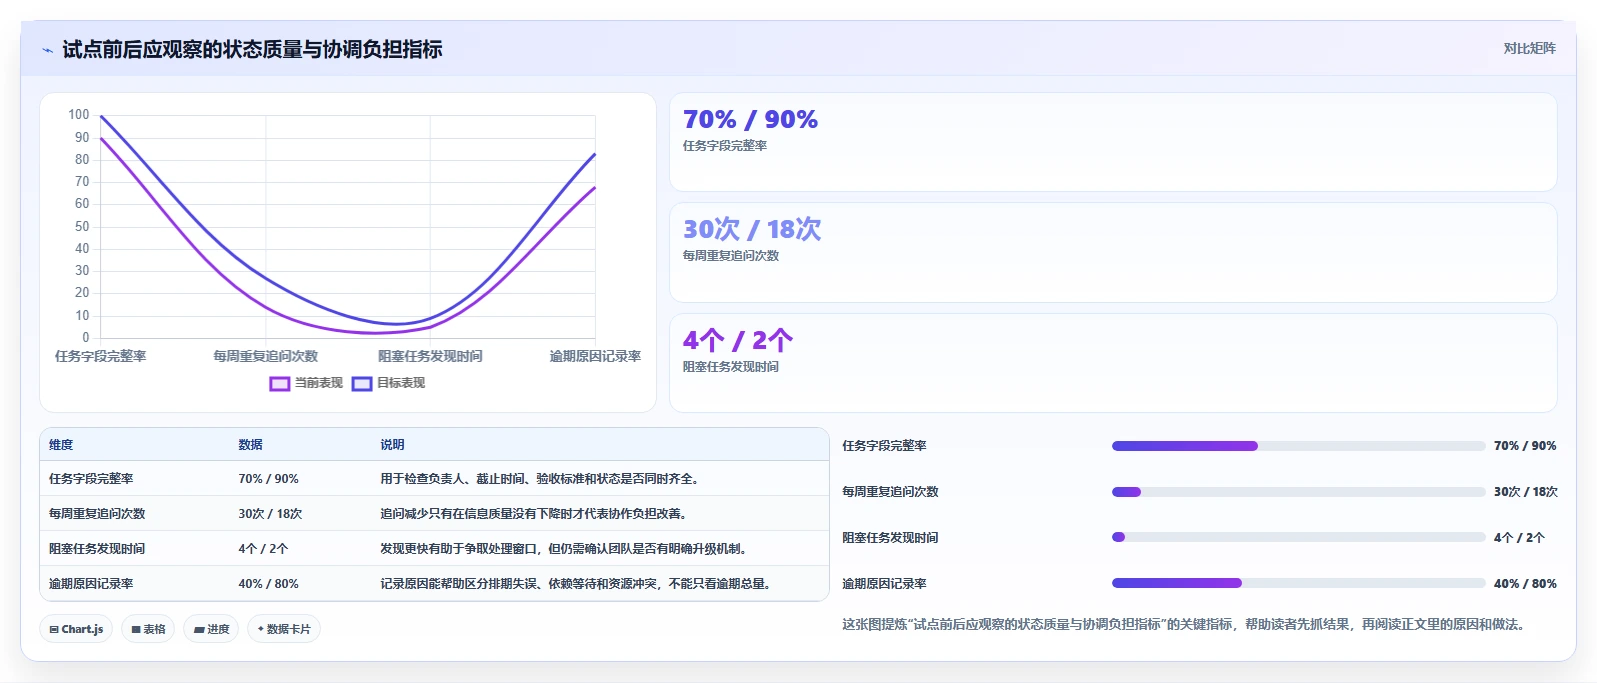Image resolution: width=1597 pixels, height=683 pixels.
Task: Select the 进度 tag chip
Action: point(211,629)
